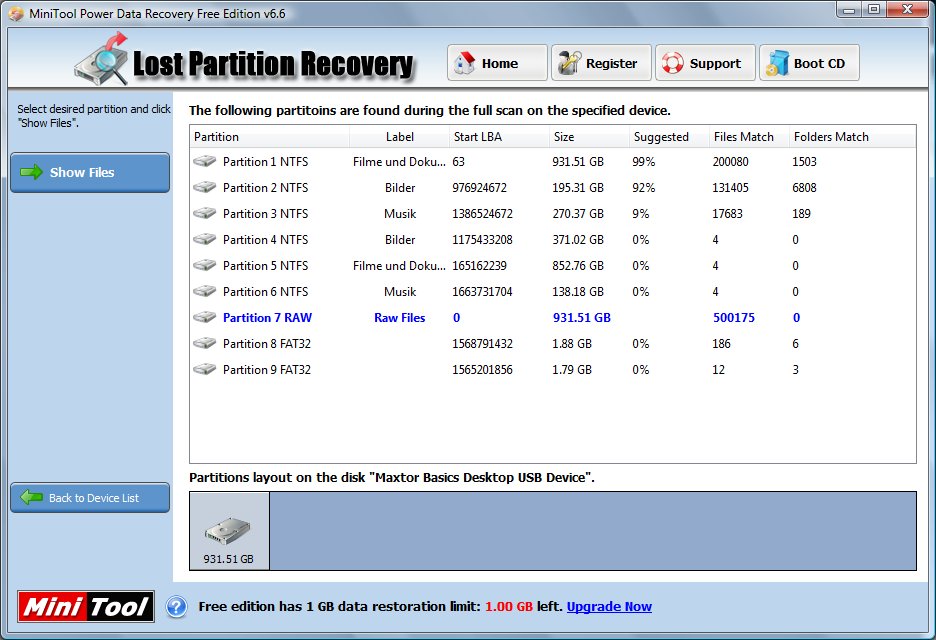Open the Boot CD button
936x640 pixels.
[809, 63]
